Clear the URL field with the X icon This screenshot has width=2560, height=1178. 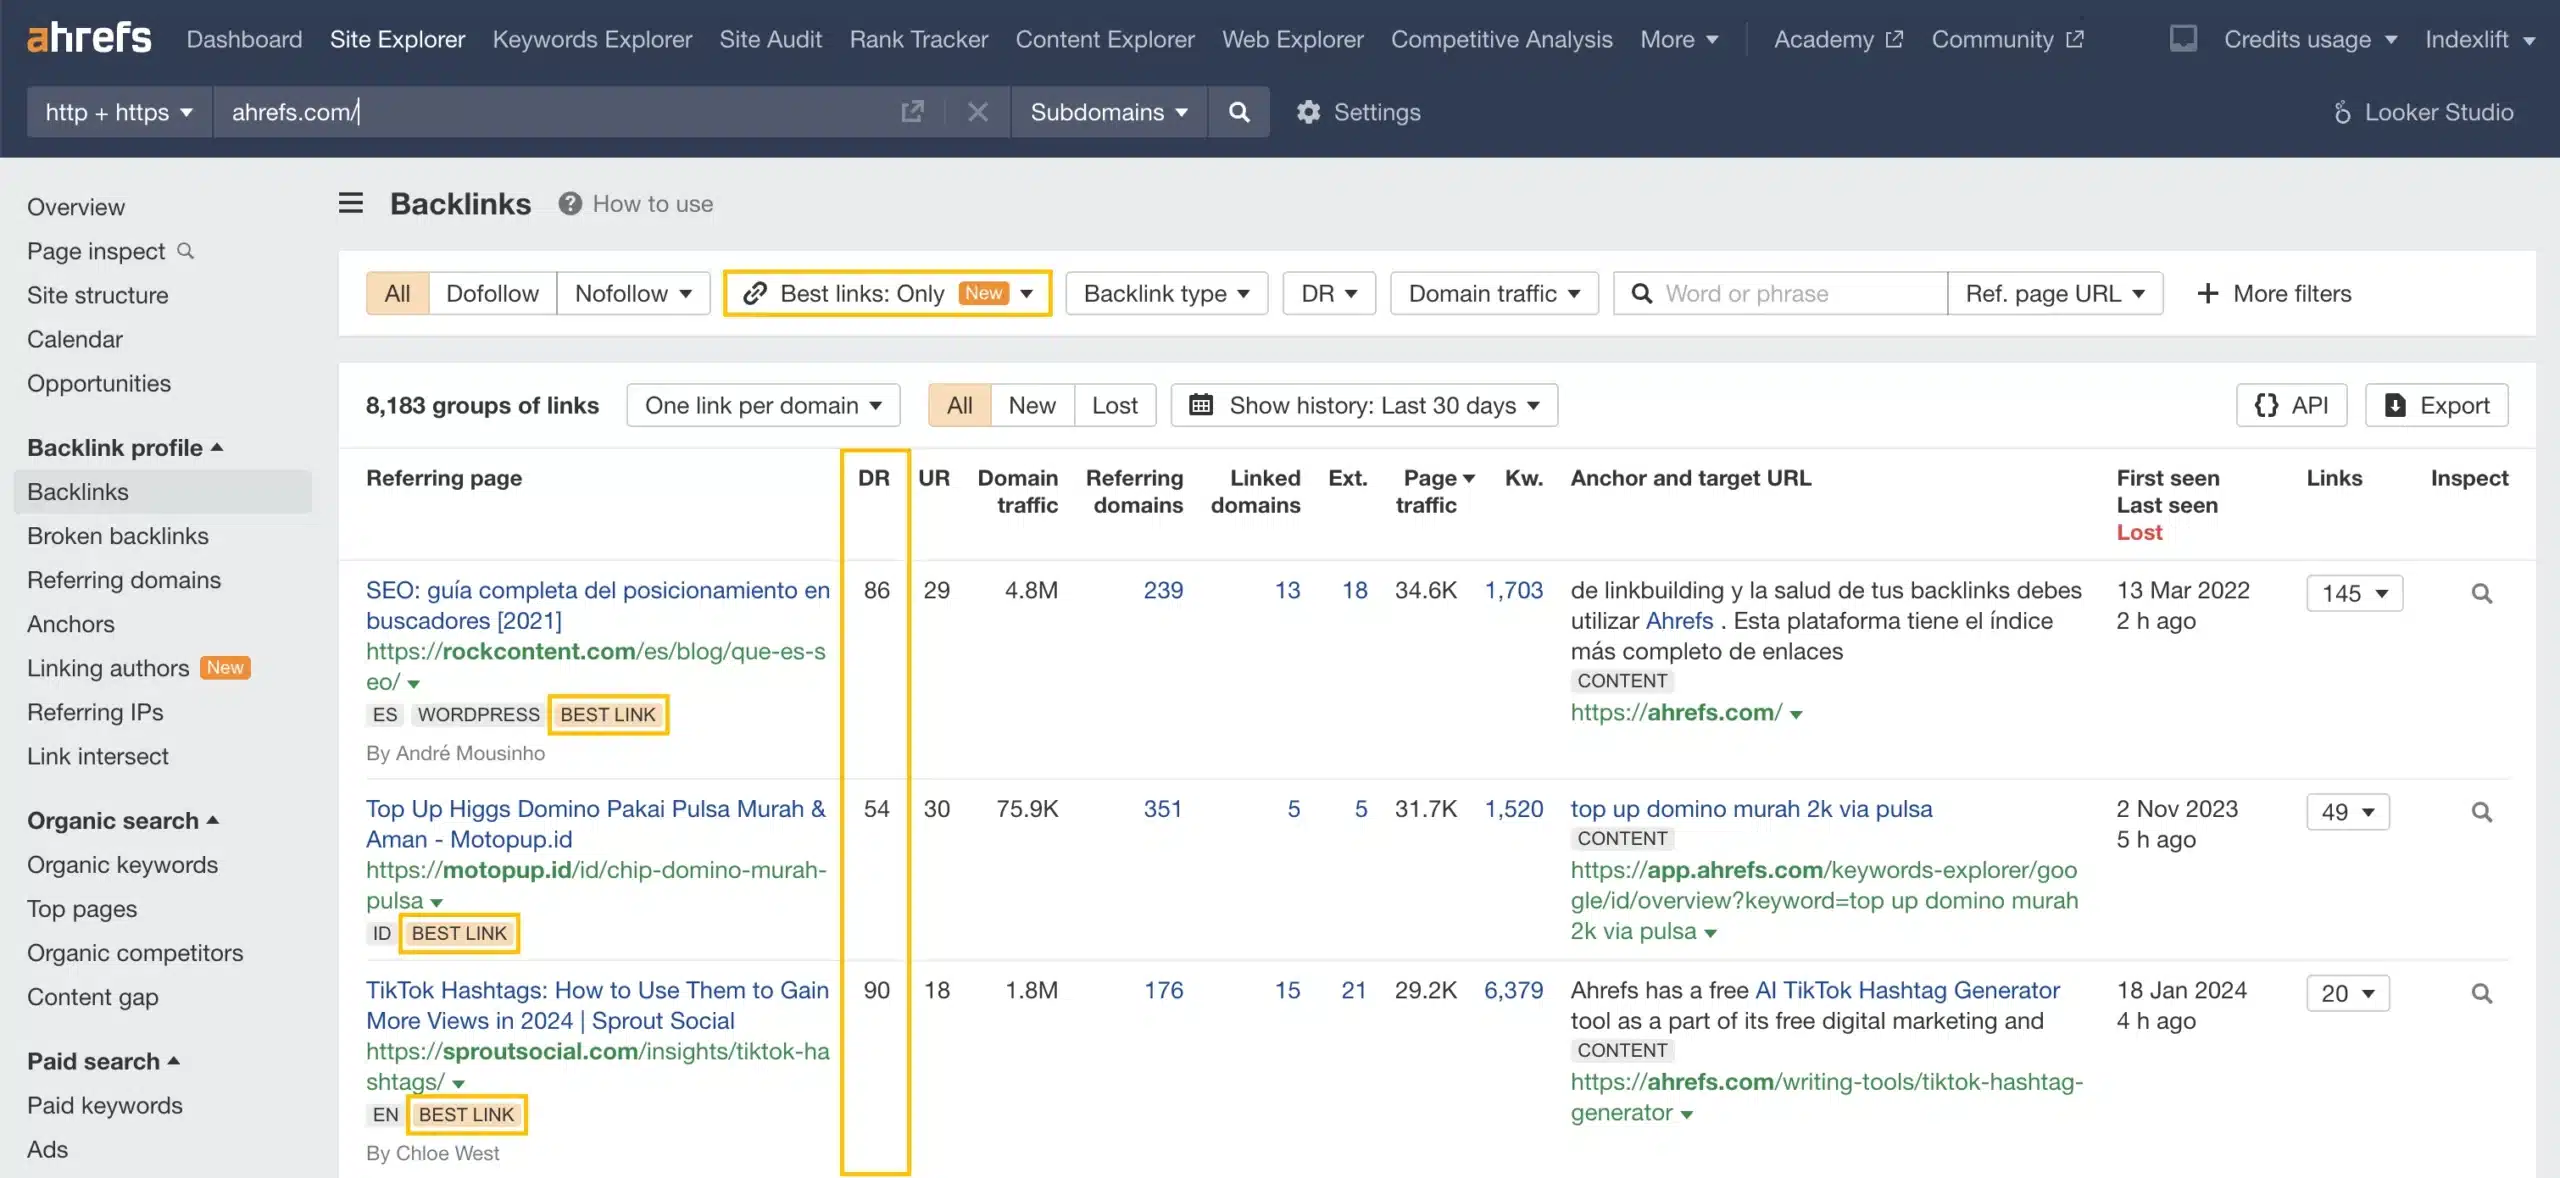click(x=978, y=112)
